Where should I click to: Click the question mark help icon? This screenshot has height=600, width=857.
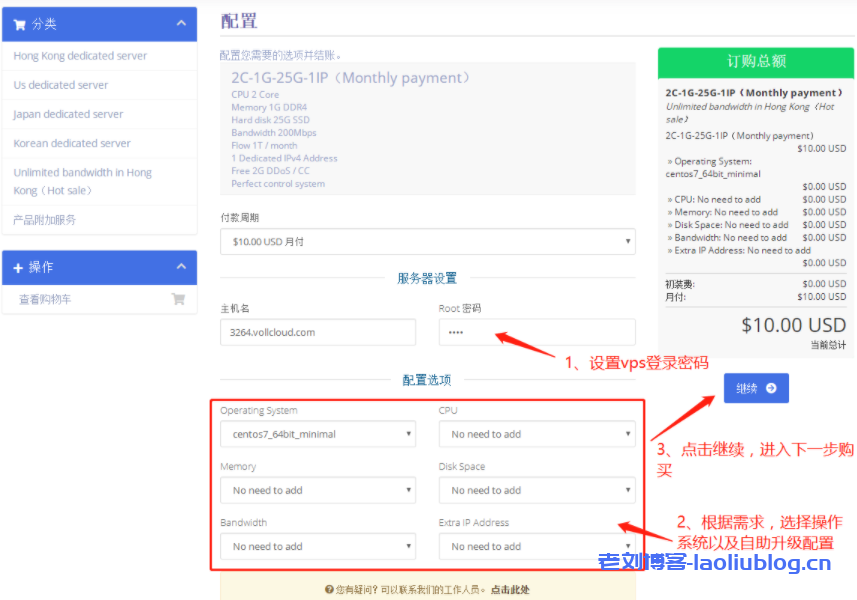tap(329, 590)
